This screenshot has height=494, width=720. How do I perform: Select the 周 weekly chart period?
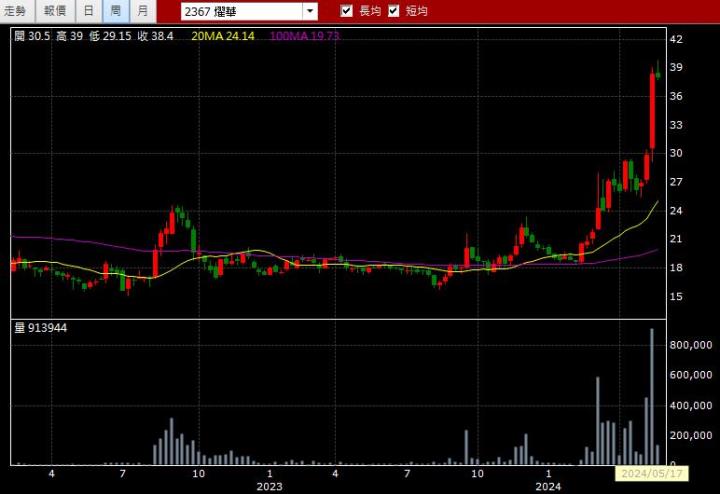click(x=116, y=11)
